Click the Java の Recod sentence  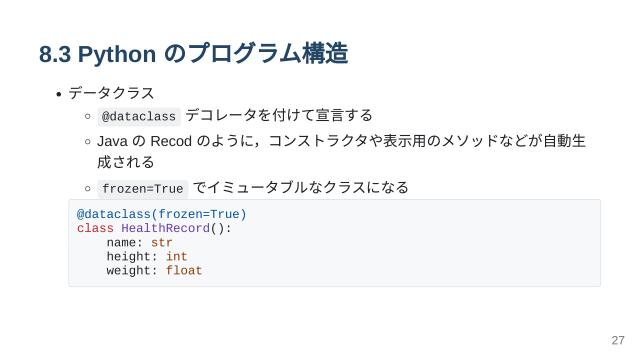[341, 141]
